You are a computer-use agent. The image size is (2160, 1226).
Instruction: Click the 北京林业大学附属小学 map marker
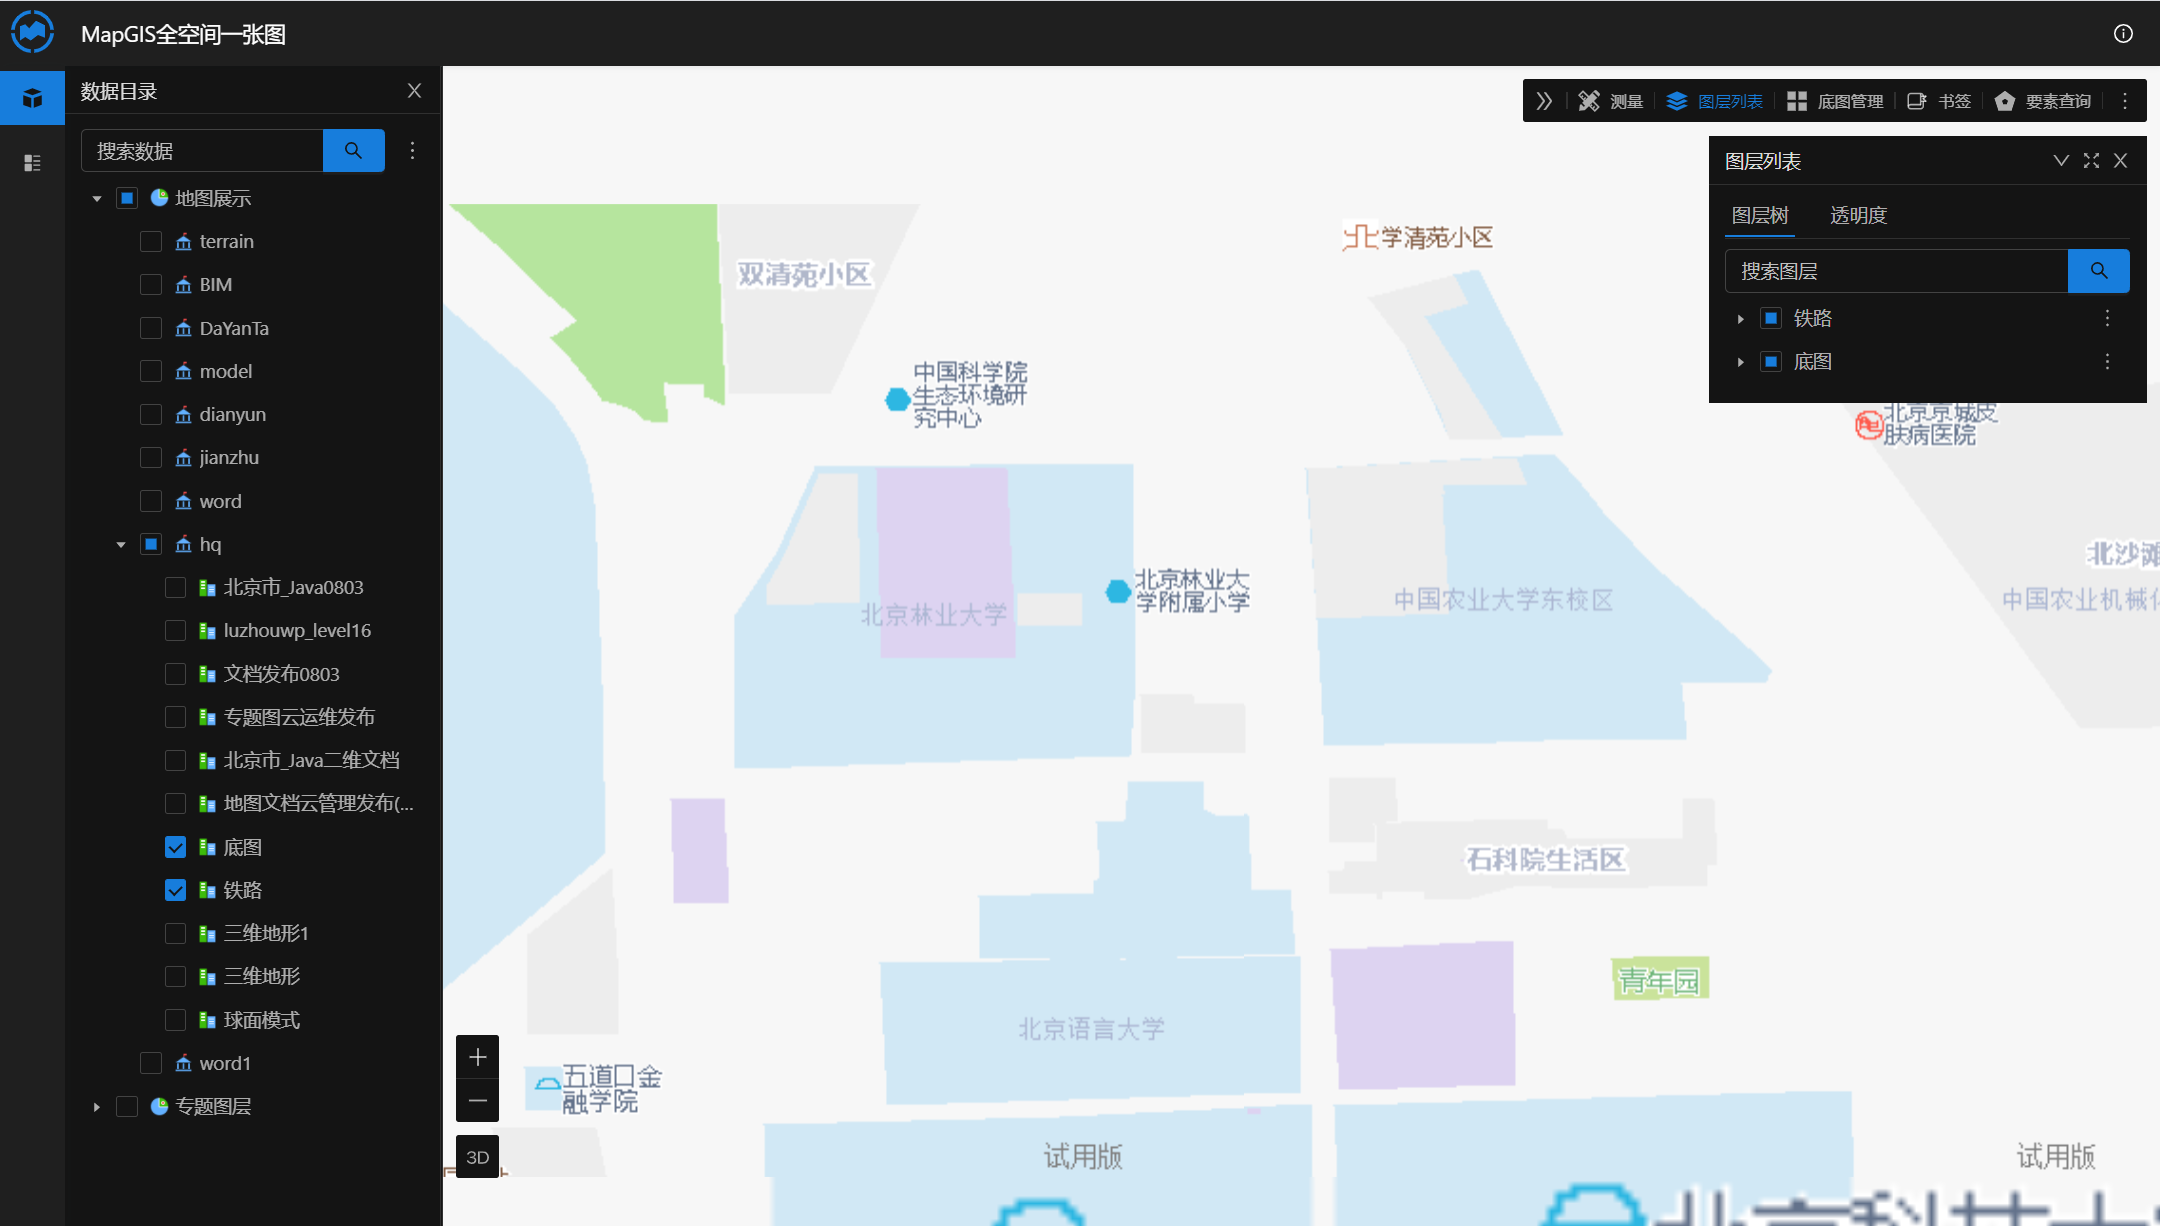(x=1117, y=591)
